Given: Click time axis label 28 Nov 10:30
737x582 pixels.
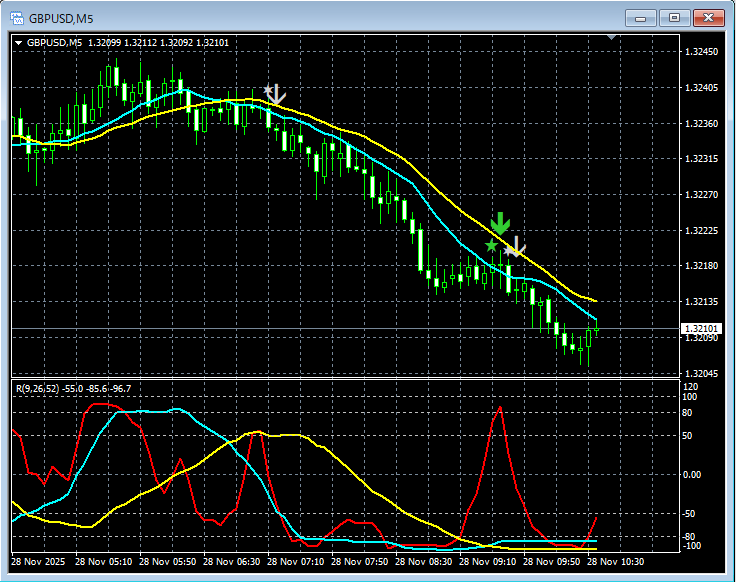Looking at the screenshot, I should pos(616,562).
